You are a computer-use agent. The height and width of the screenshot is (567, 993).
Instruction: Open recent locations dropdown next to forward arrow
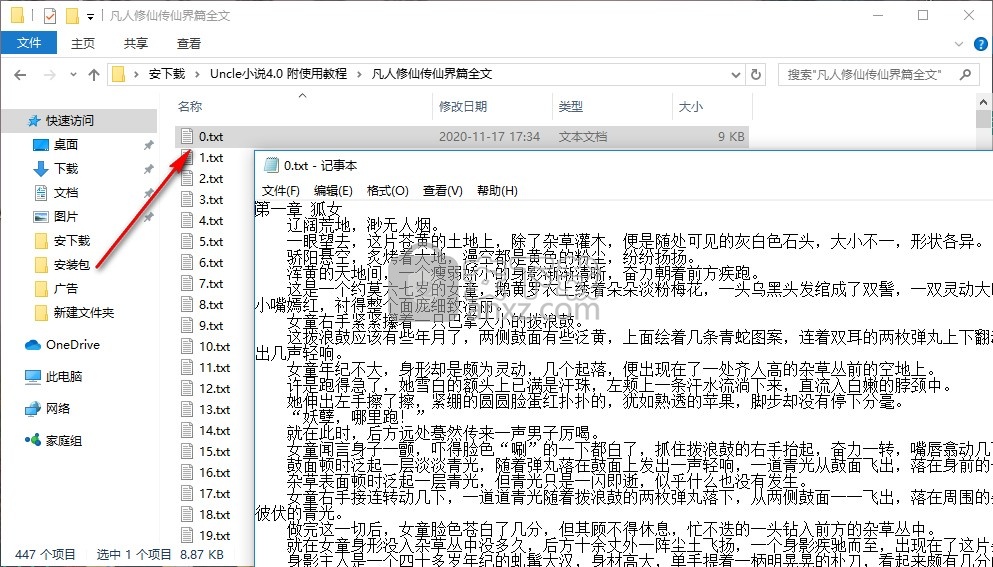point(73,75)
